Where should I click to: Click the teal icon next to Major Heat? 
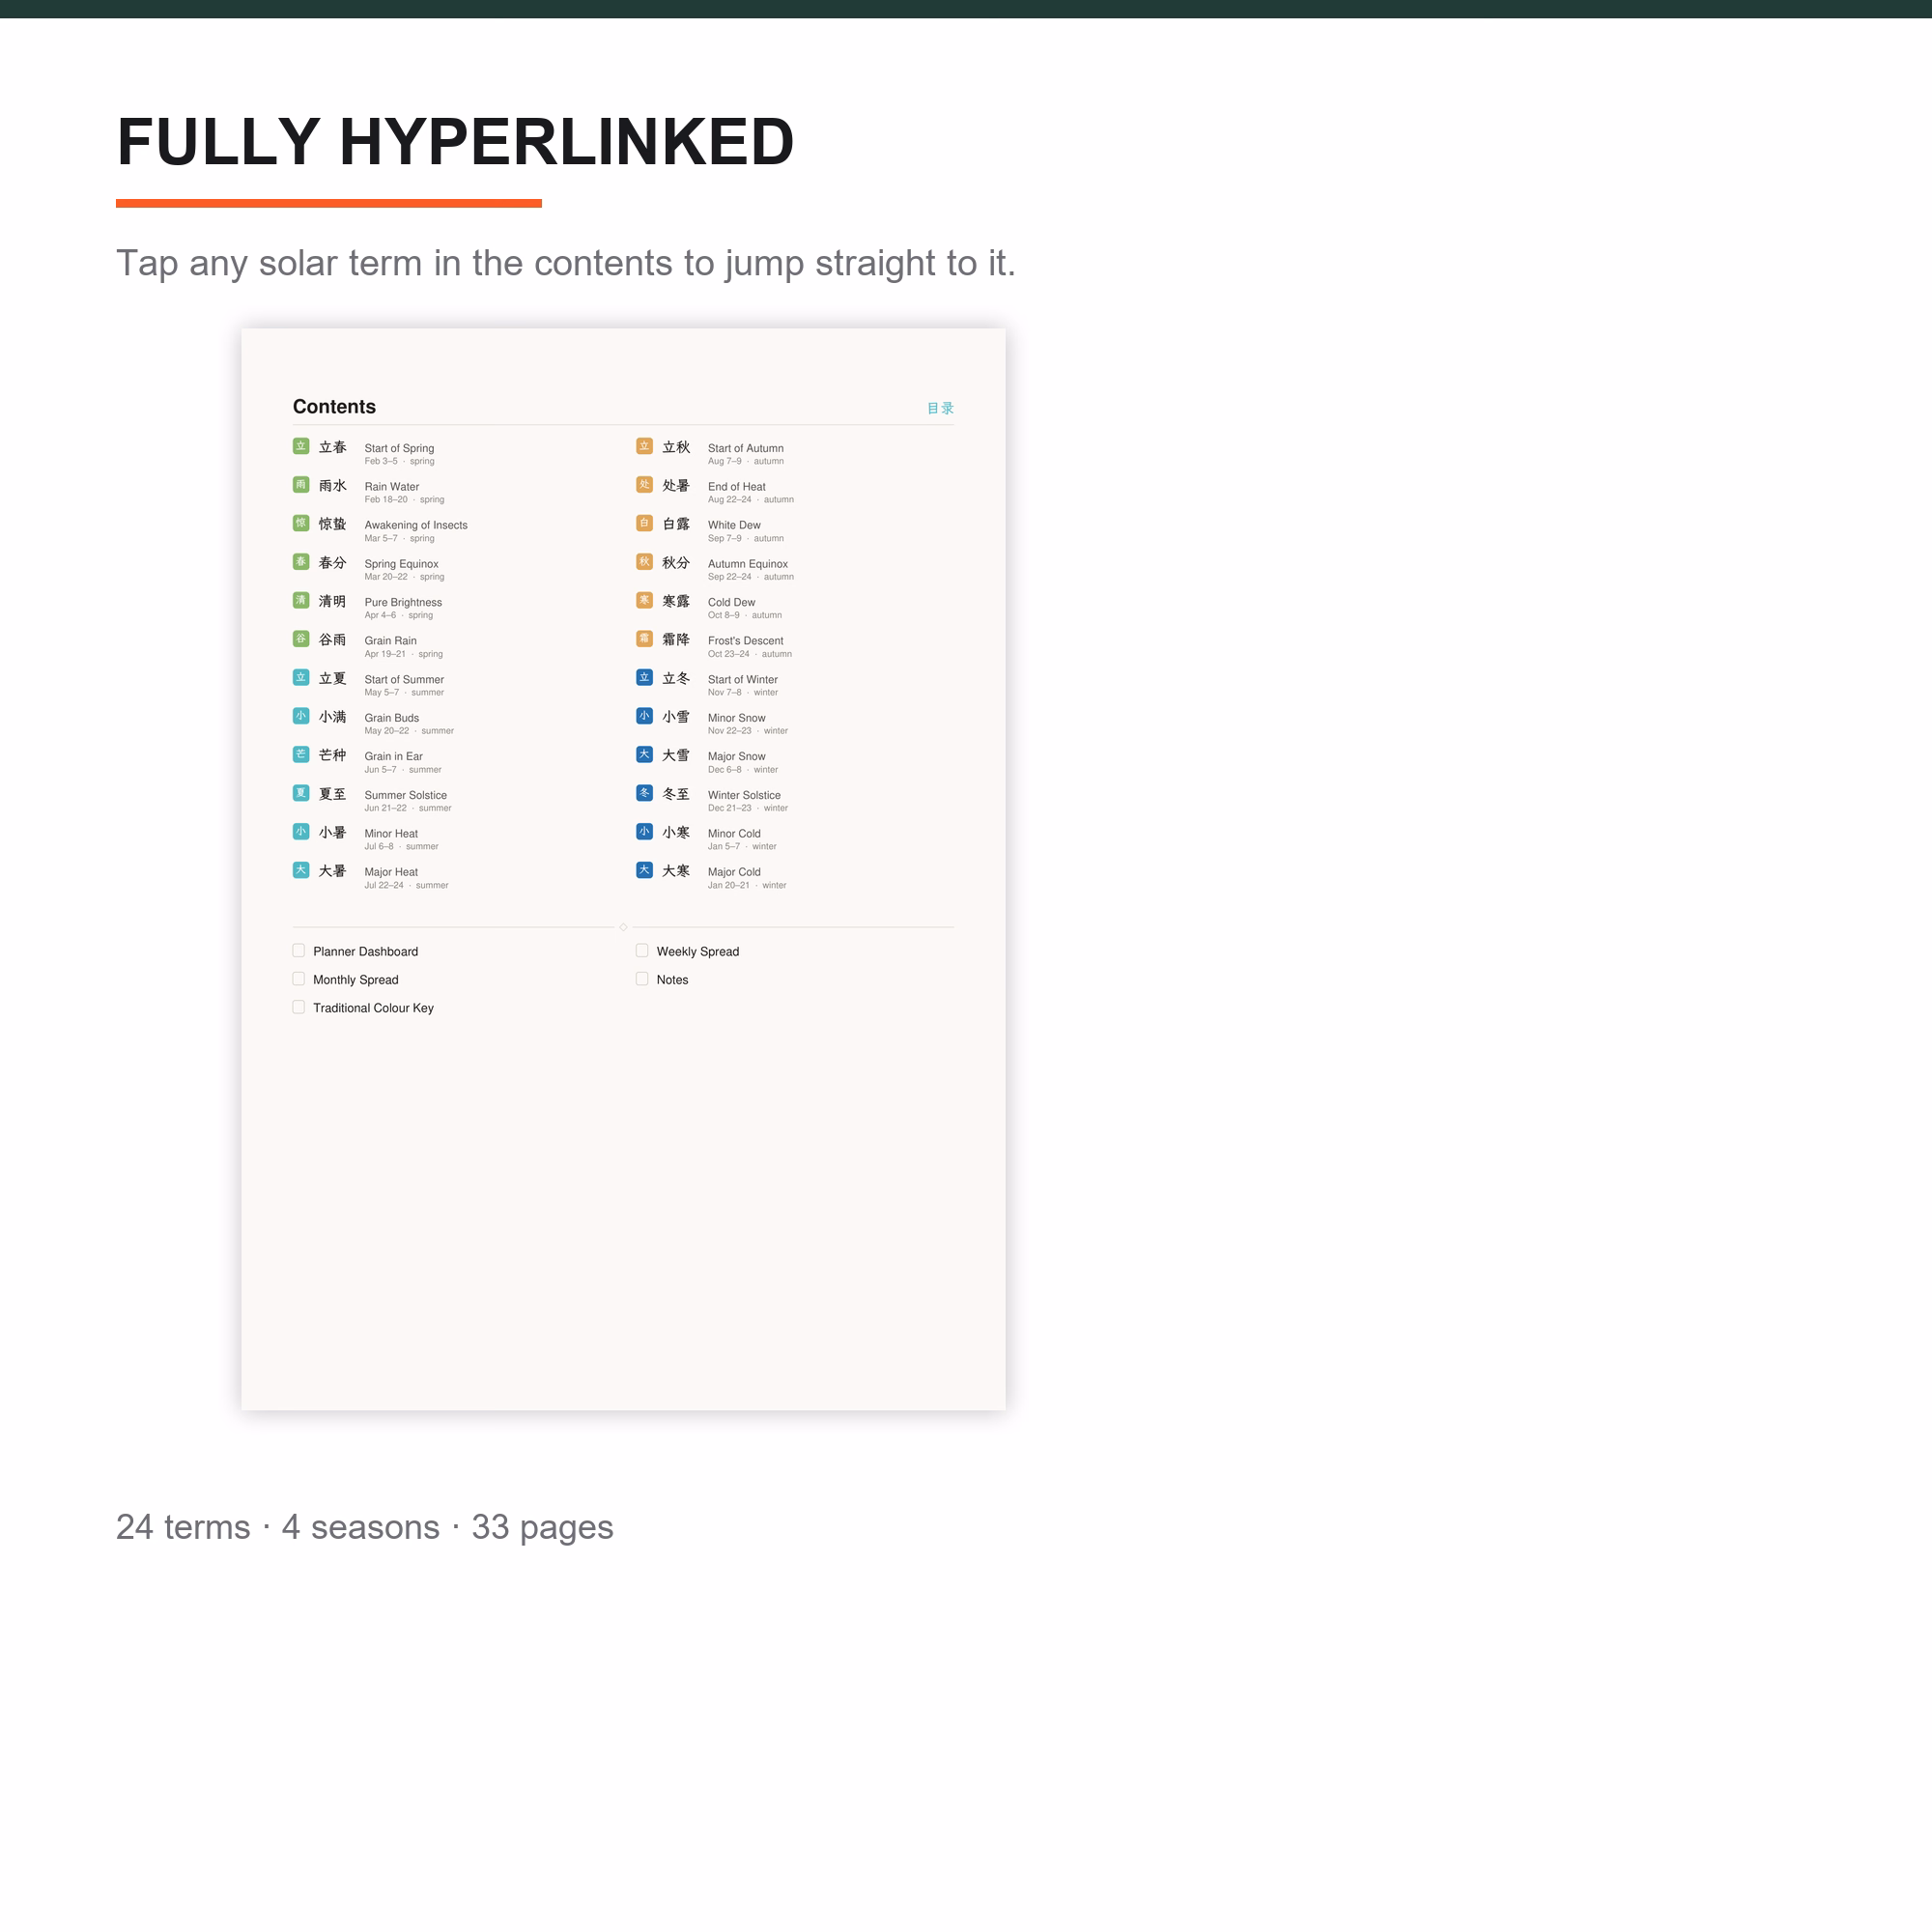[x=301, y=870]
